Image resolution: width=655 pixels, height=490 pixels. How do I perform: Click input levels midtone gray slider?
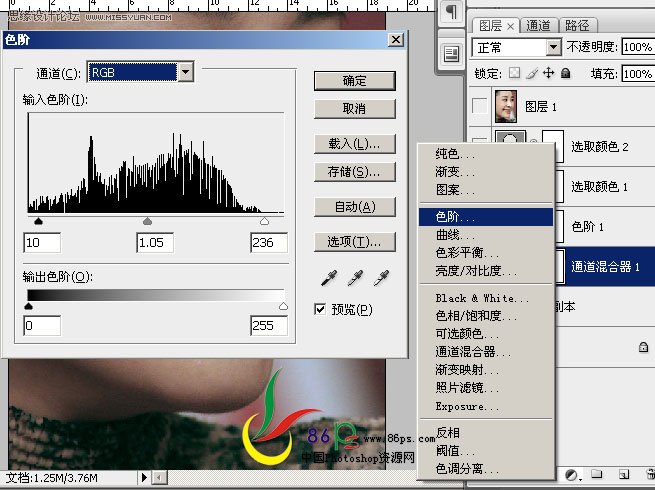[x=147, y=221]
